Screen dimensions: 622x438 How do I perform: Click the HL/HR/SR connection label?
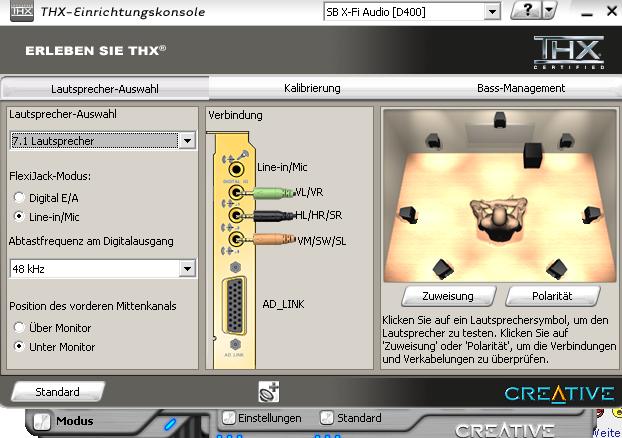point(319,215)
